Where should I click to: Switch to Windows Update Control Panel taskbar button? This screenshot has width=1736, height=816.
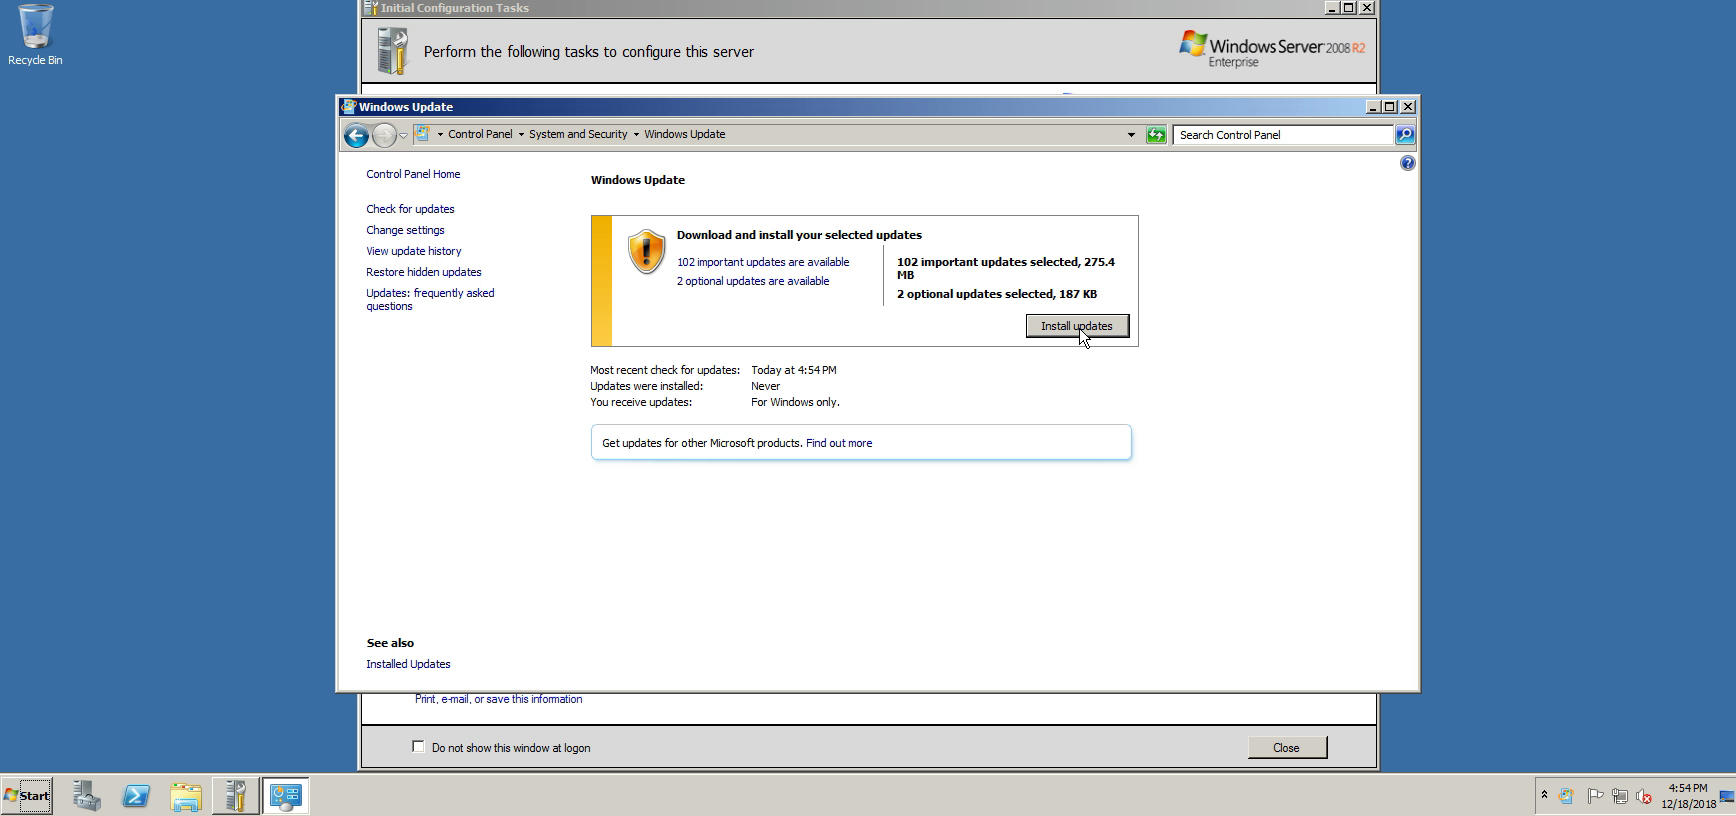pos(286,796)
